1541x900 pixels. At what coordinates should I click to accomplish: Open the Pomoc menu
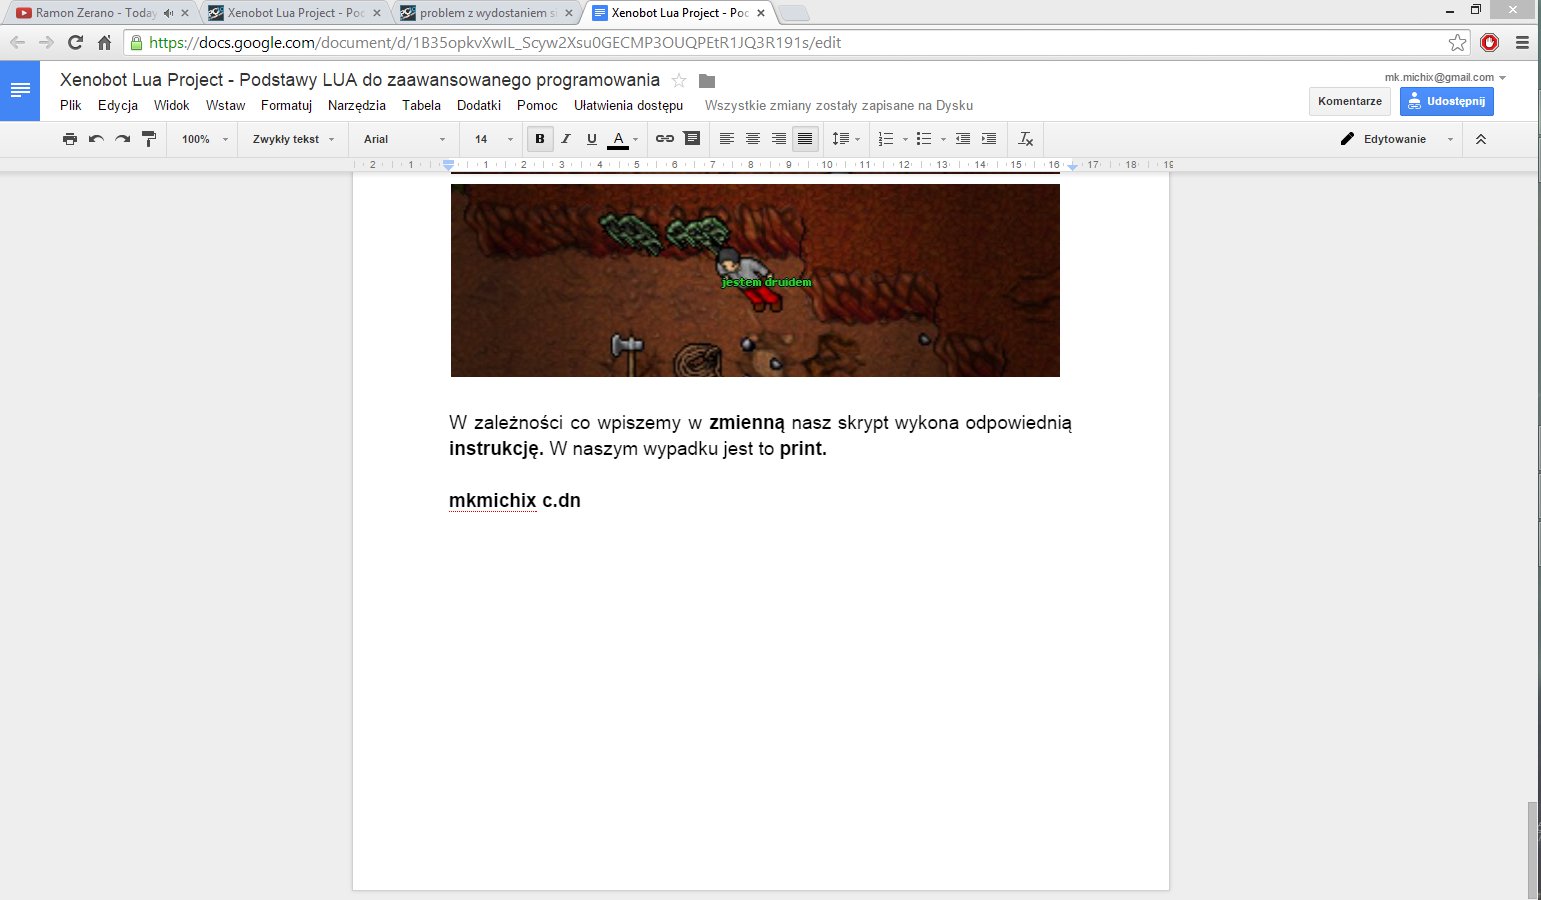coord(537,105)
